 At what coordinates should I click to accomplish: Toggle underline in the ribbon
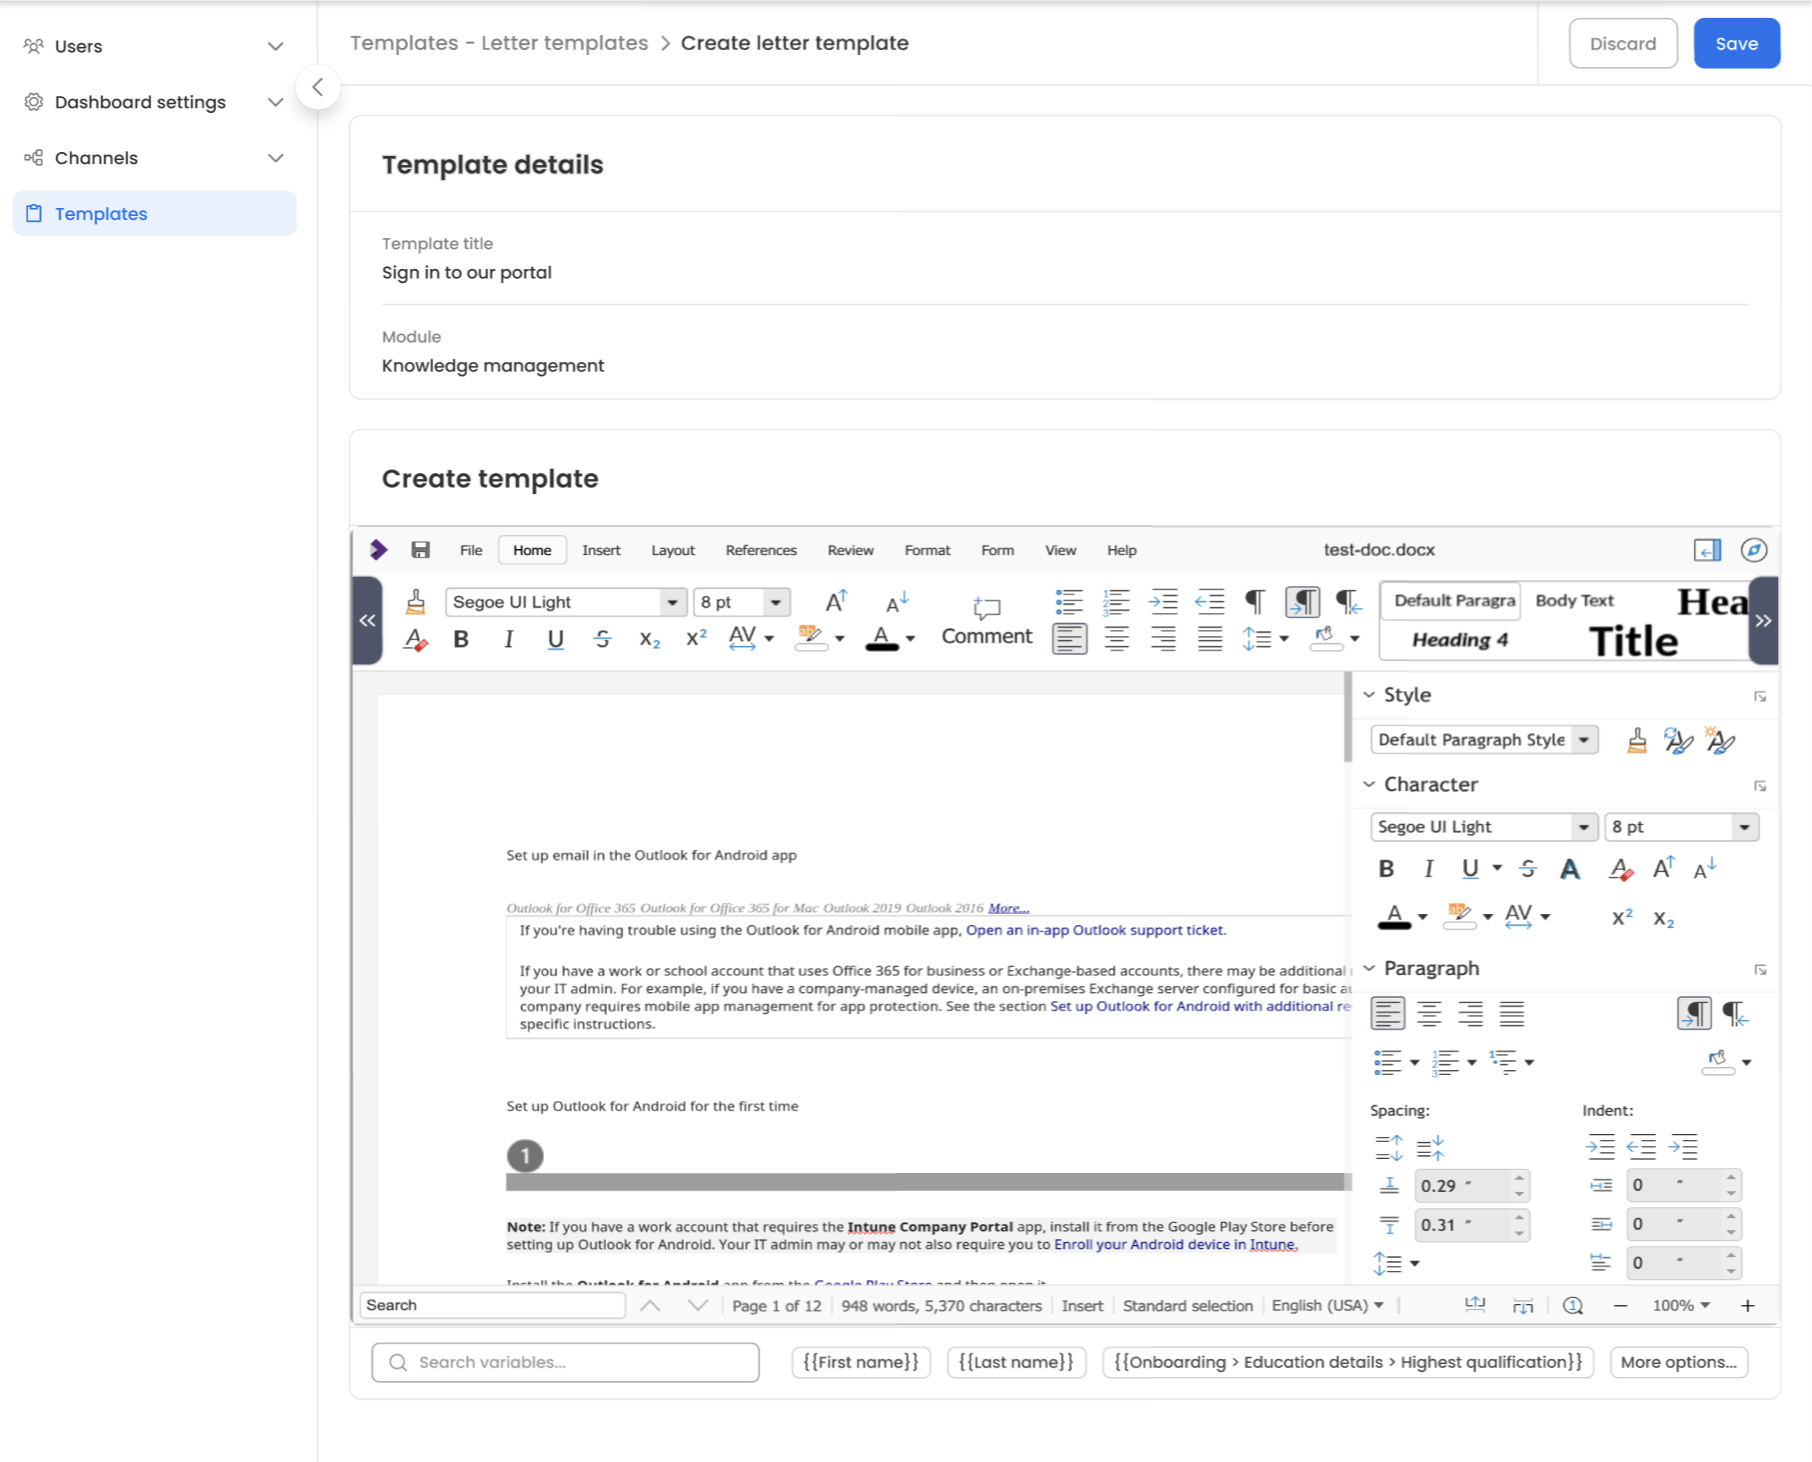[x=556, y=640]
